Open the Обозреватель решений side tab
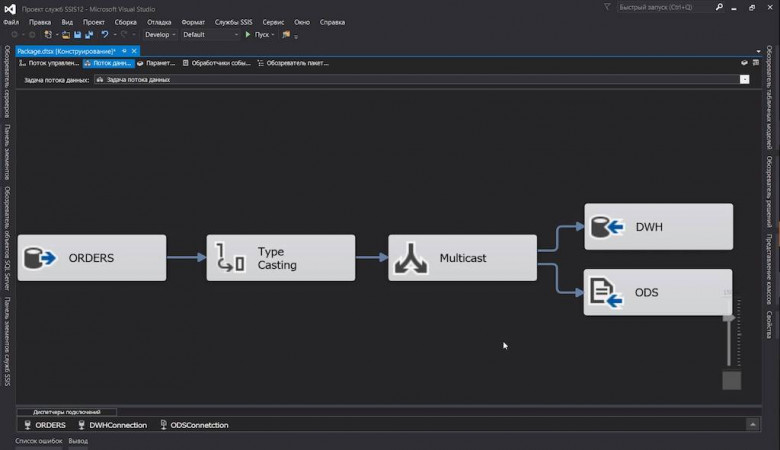This screenshot has width=780, height=450. (769, 192)
